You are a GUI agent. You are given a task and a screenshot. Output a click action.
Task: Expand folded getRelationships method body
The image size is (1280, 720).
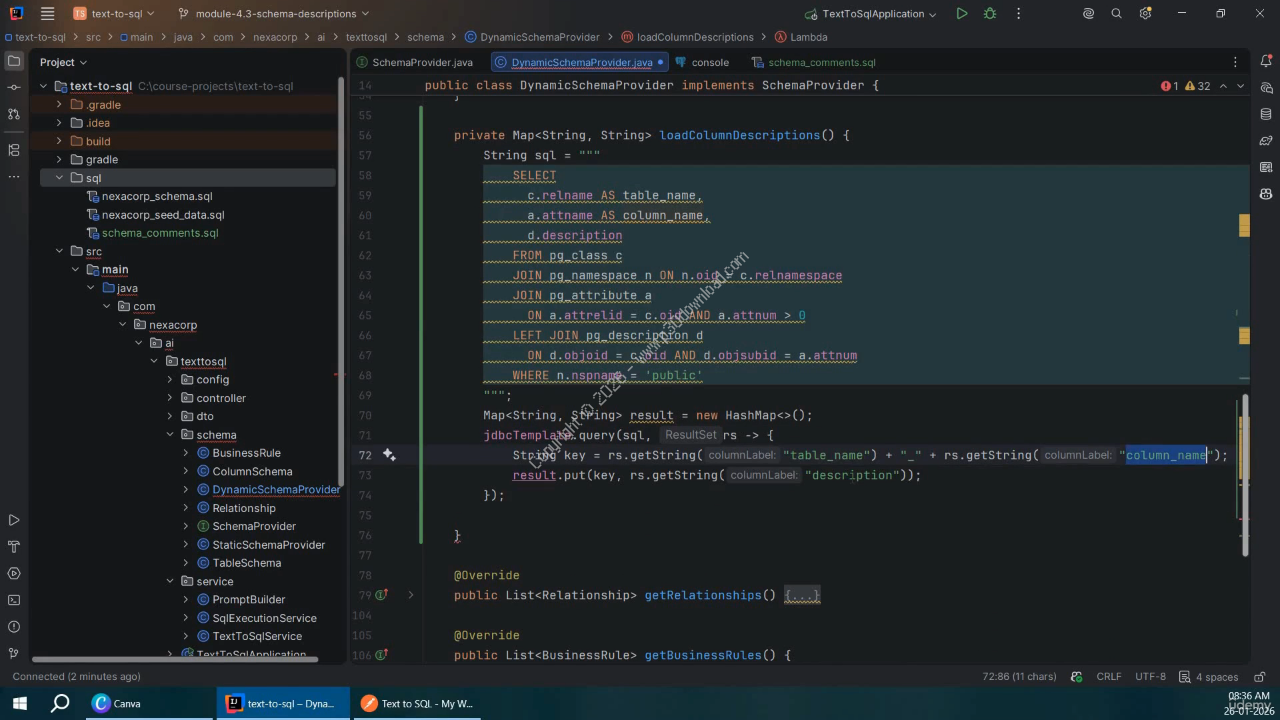coord(802,595)
